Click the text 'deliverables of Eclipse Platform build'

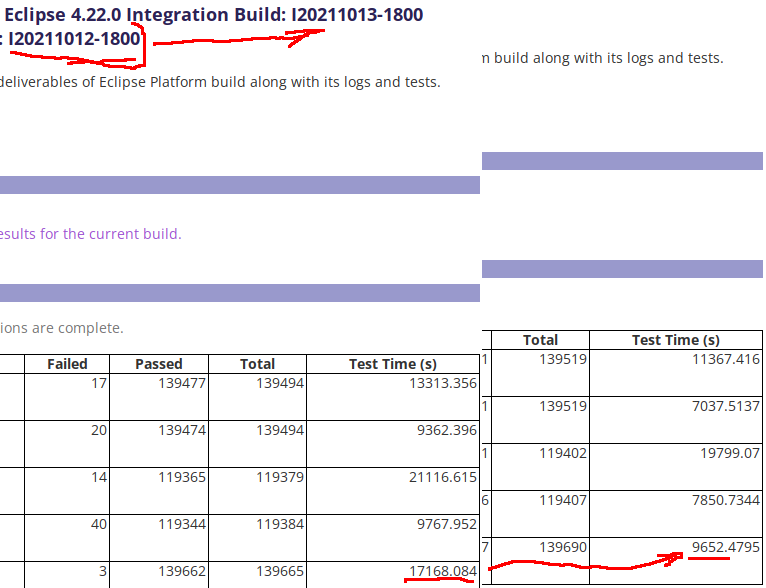pos(123,82)
